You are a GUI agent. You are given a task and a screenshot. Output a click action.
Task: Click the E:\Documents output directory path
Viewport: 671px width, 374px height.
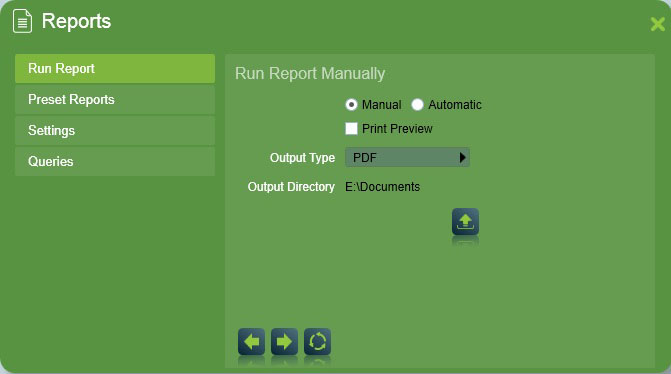click(x=382, y=187)
